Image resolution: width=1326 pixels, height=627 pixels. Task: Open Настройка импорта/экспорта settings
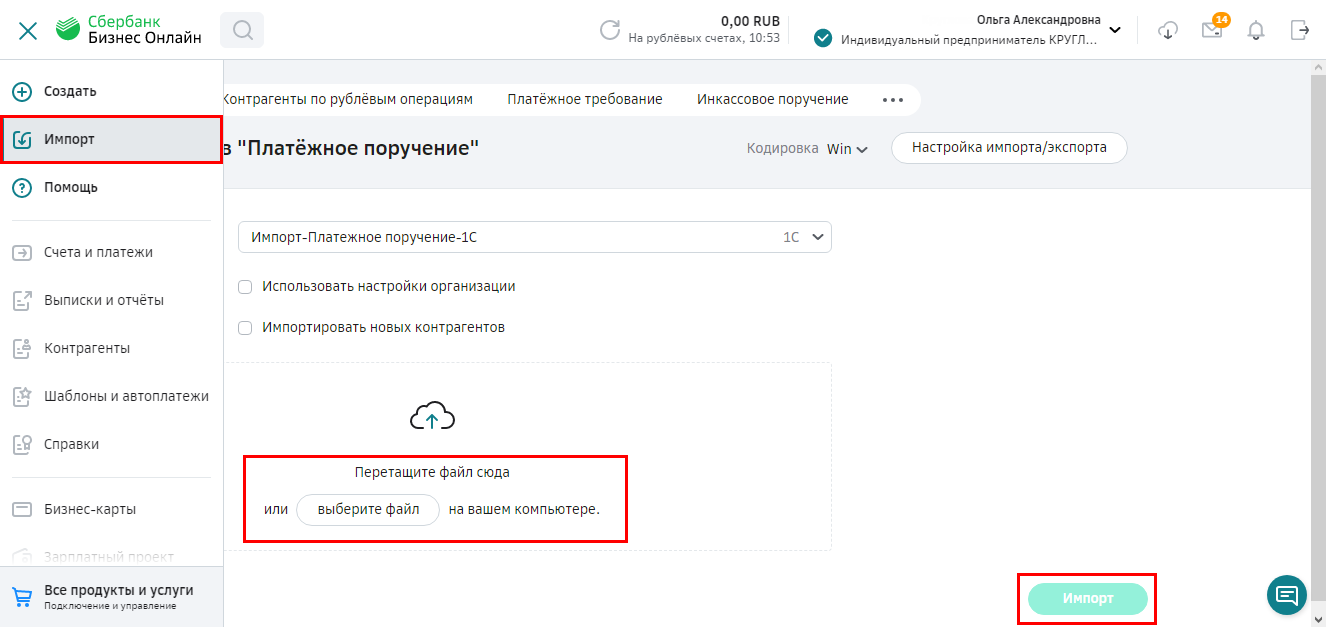pos(1008,148)
